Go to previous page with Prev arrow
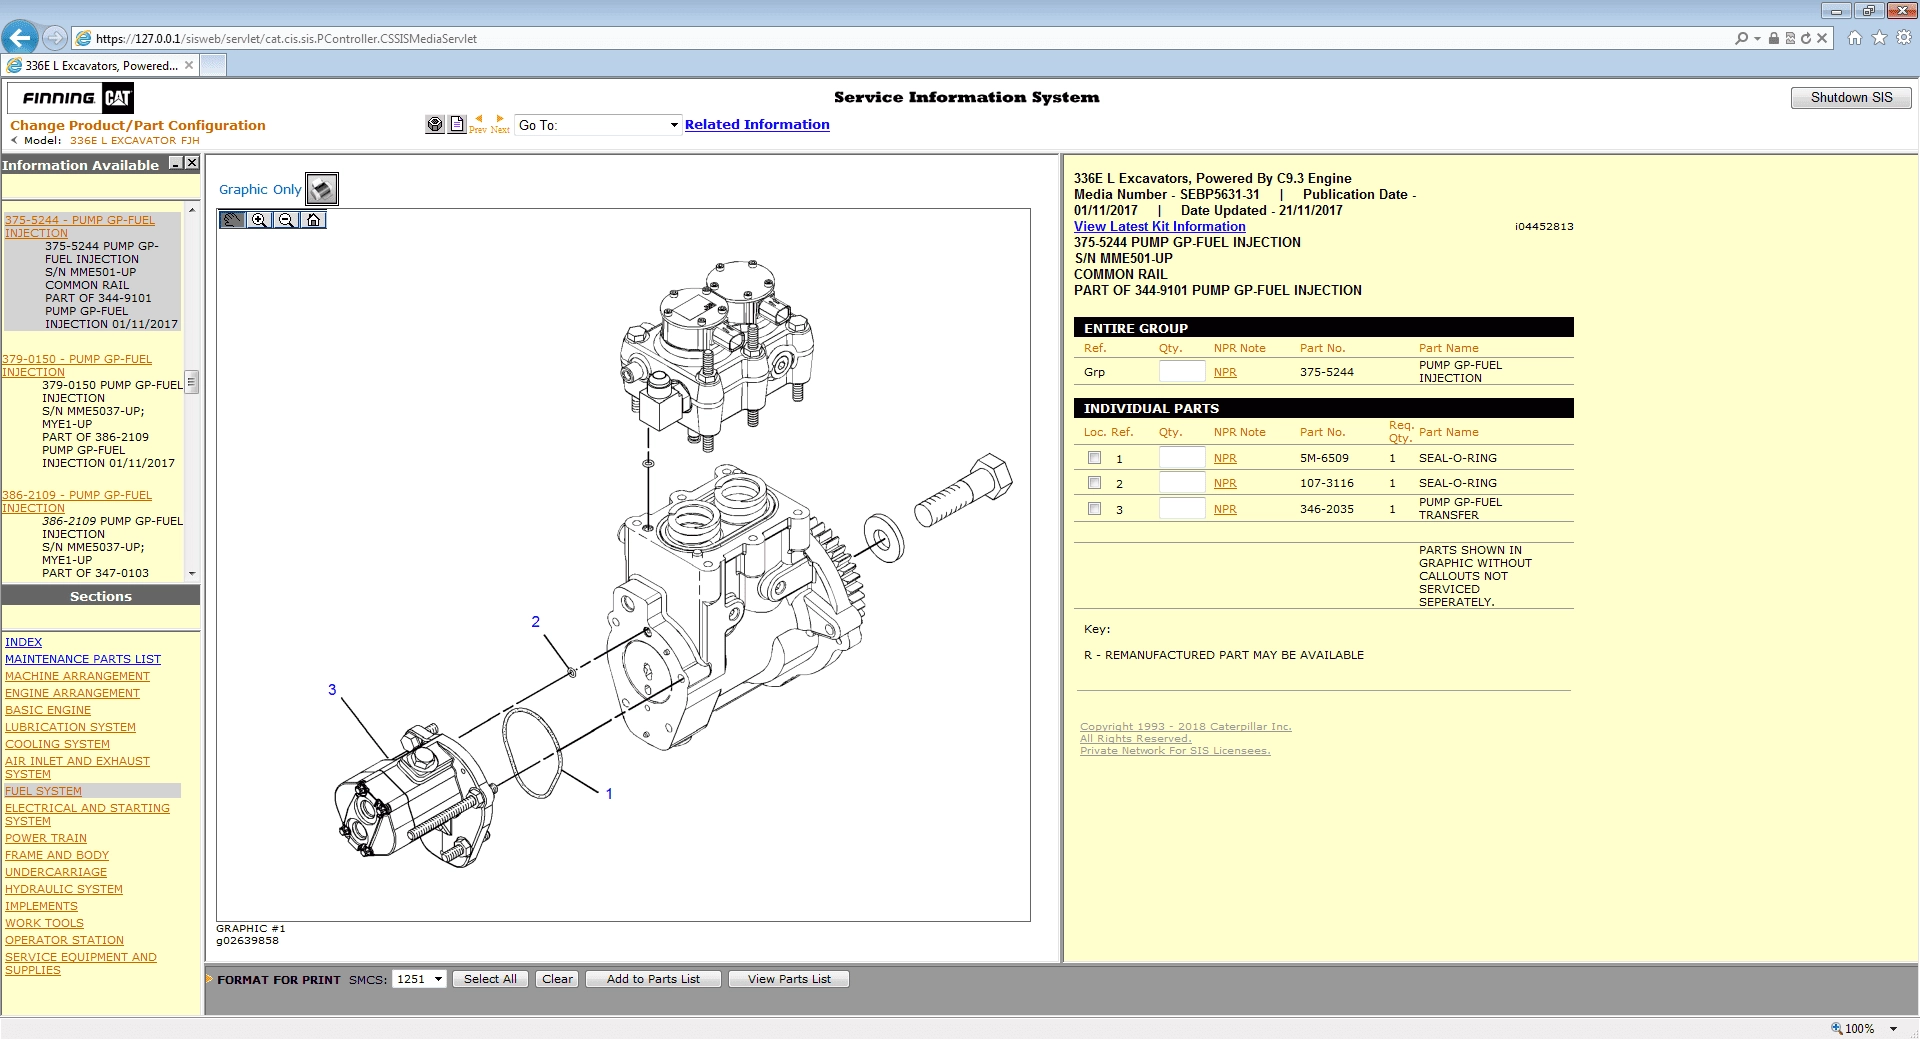 tap(478, 124)
